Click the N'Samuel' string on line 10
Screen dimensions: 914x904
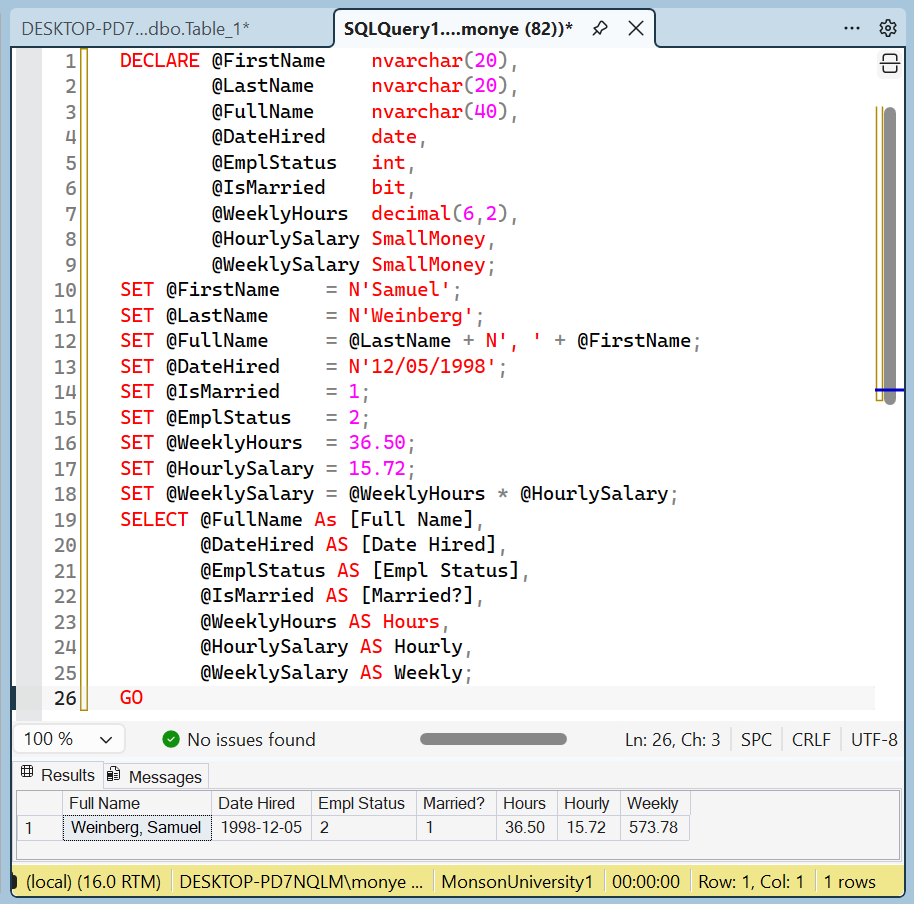pyautogui.click(x=399, y=290)
